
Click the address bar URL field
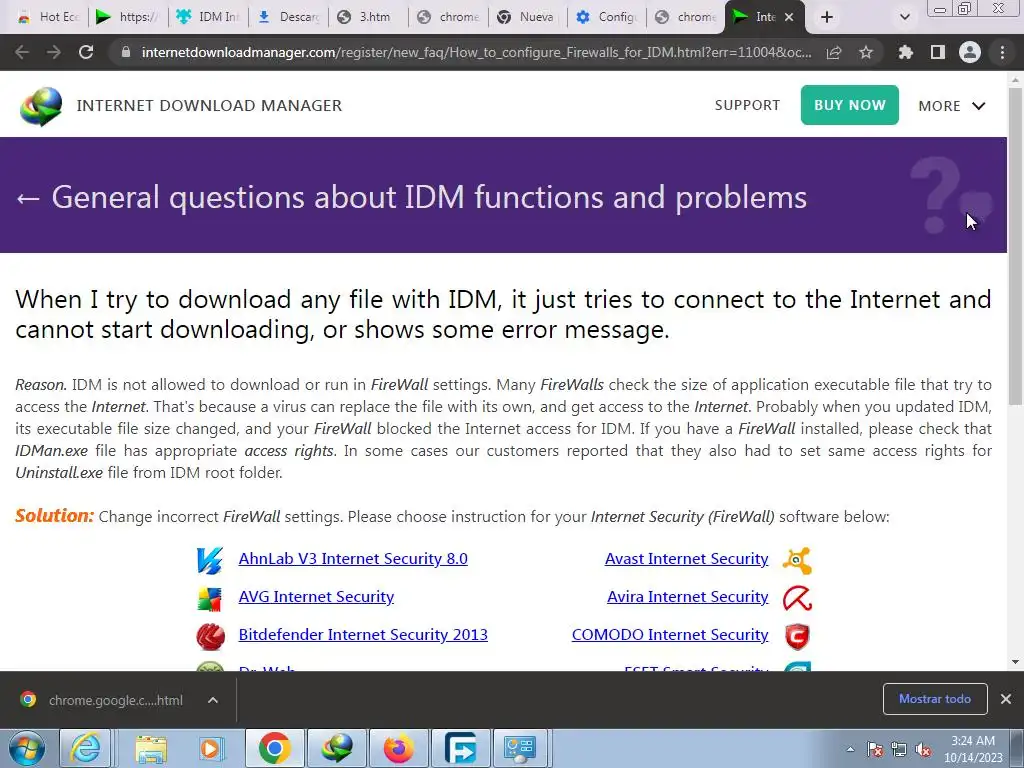476,52
